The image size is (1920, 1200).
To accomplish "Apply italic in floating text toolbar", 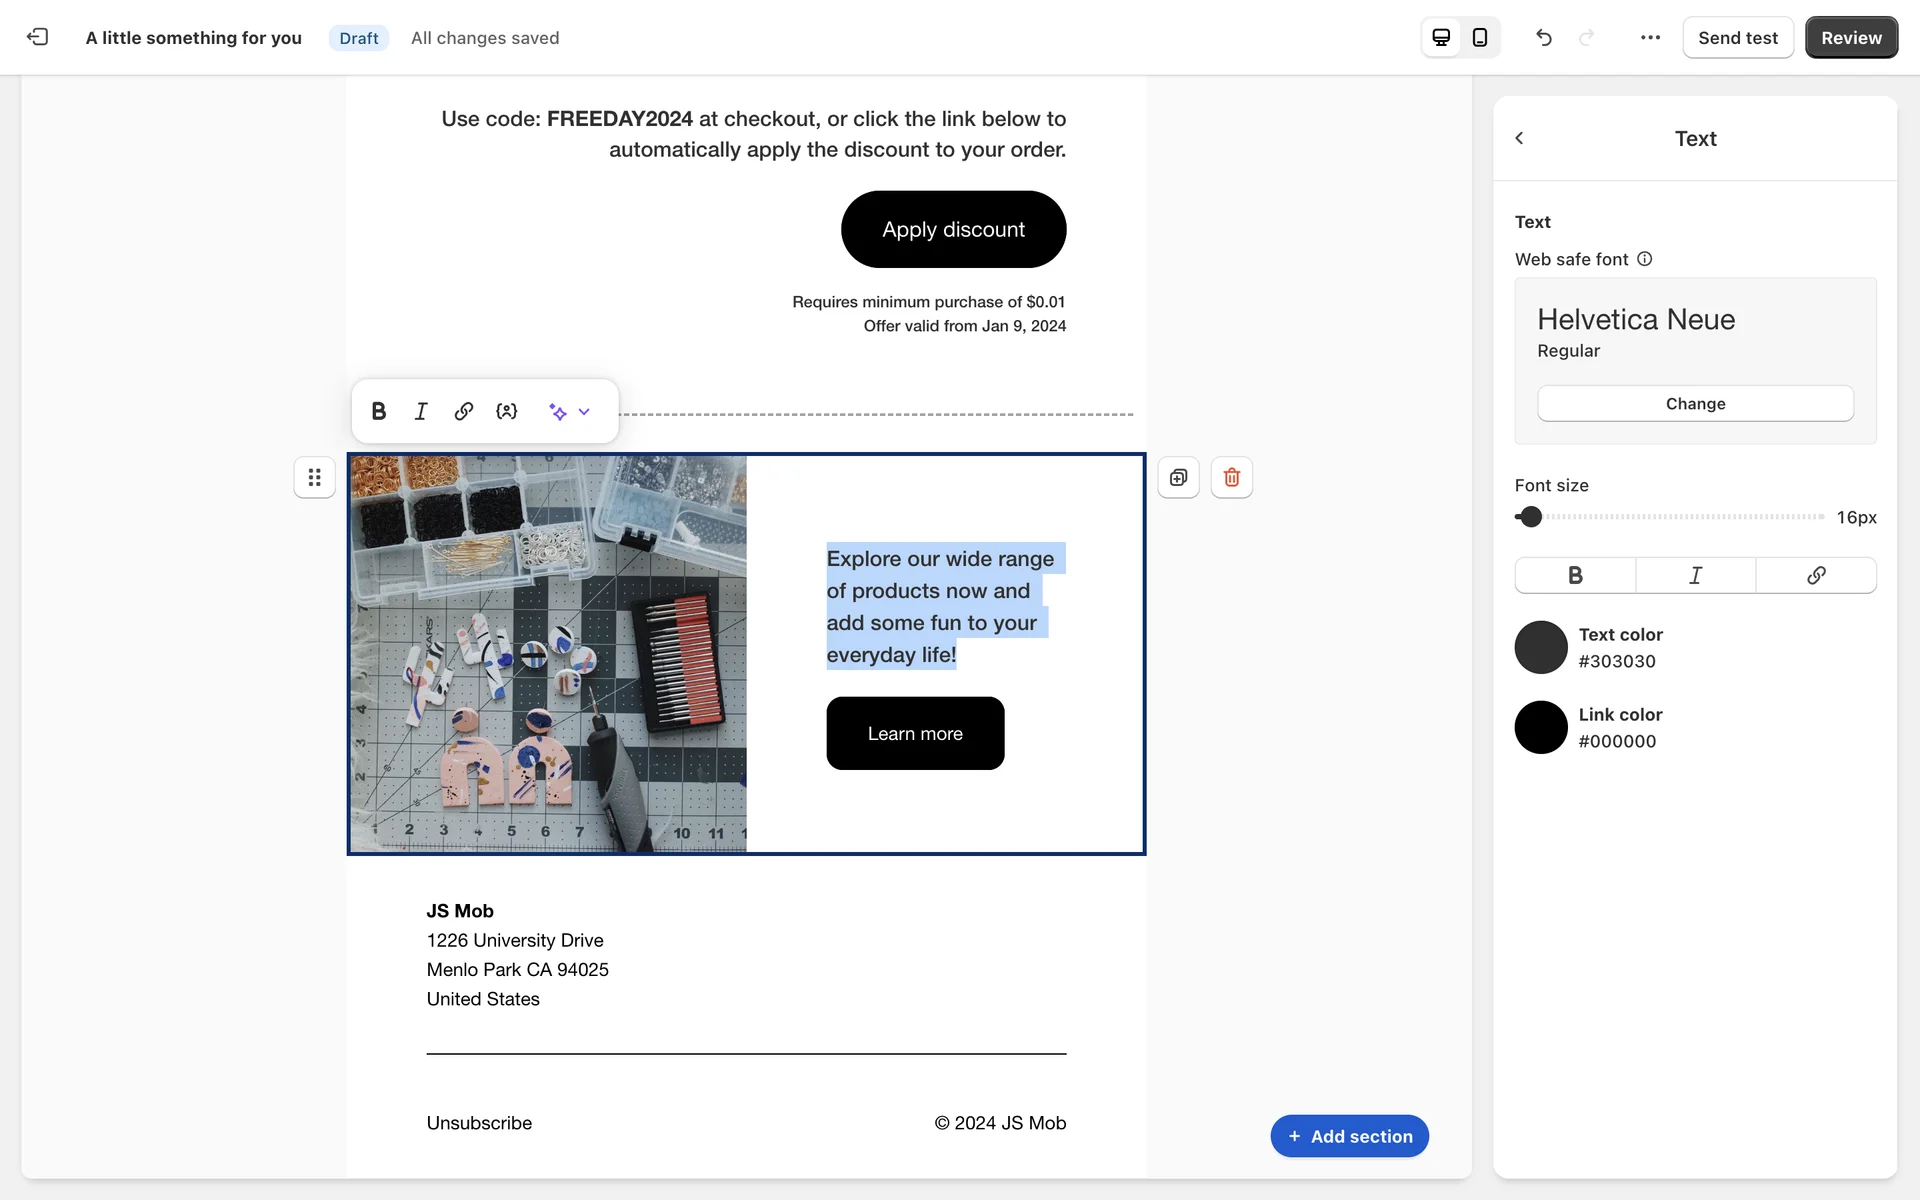I will [x=421, y=411].
